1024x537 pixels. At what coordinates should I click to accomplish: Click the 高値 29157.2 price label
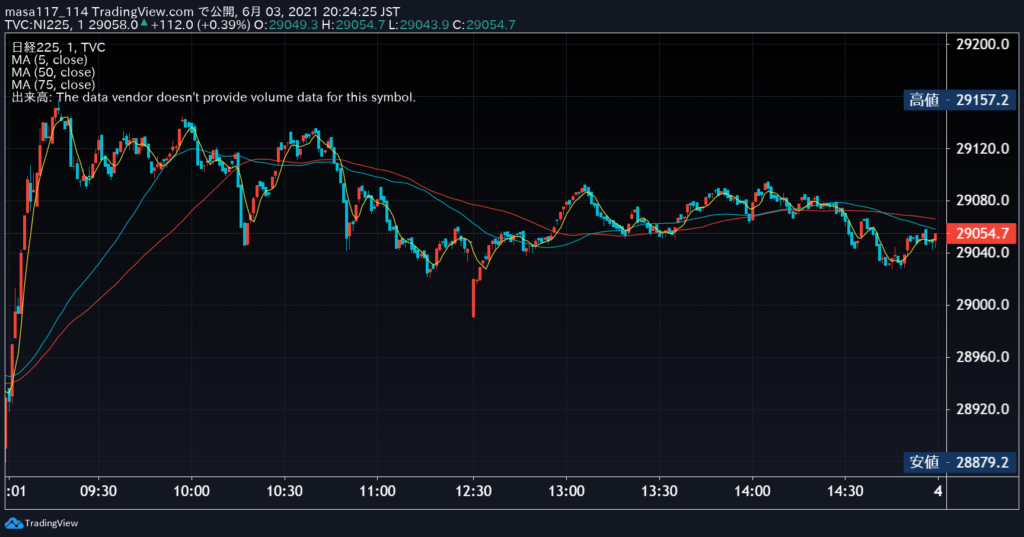[959, 100]
